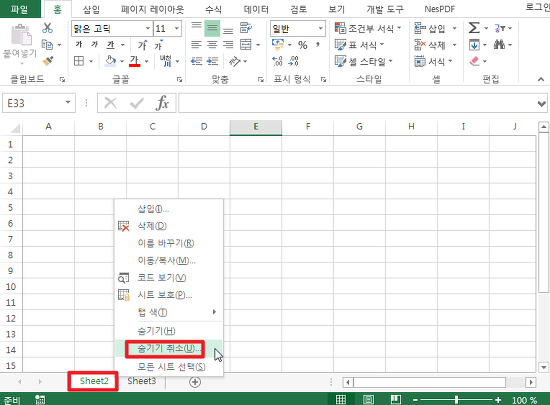Switch to page layout view icon
The image size is (550, 405).
pos(368,399)
